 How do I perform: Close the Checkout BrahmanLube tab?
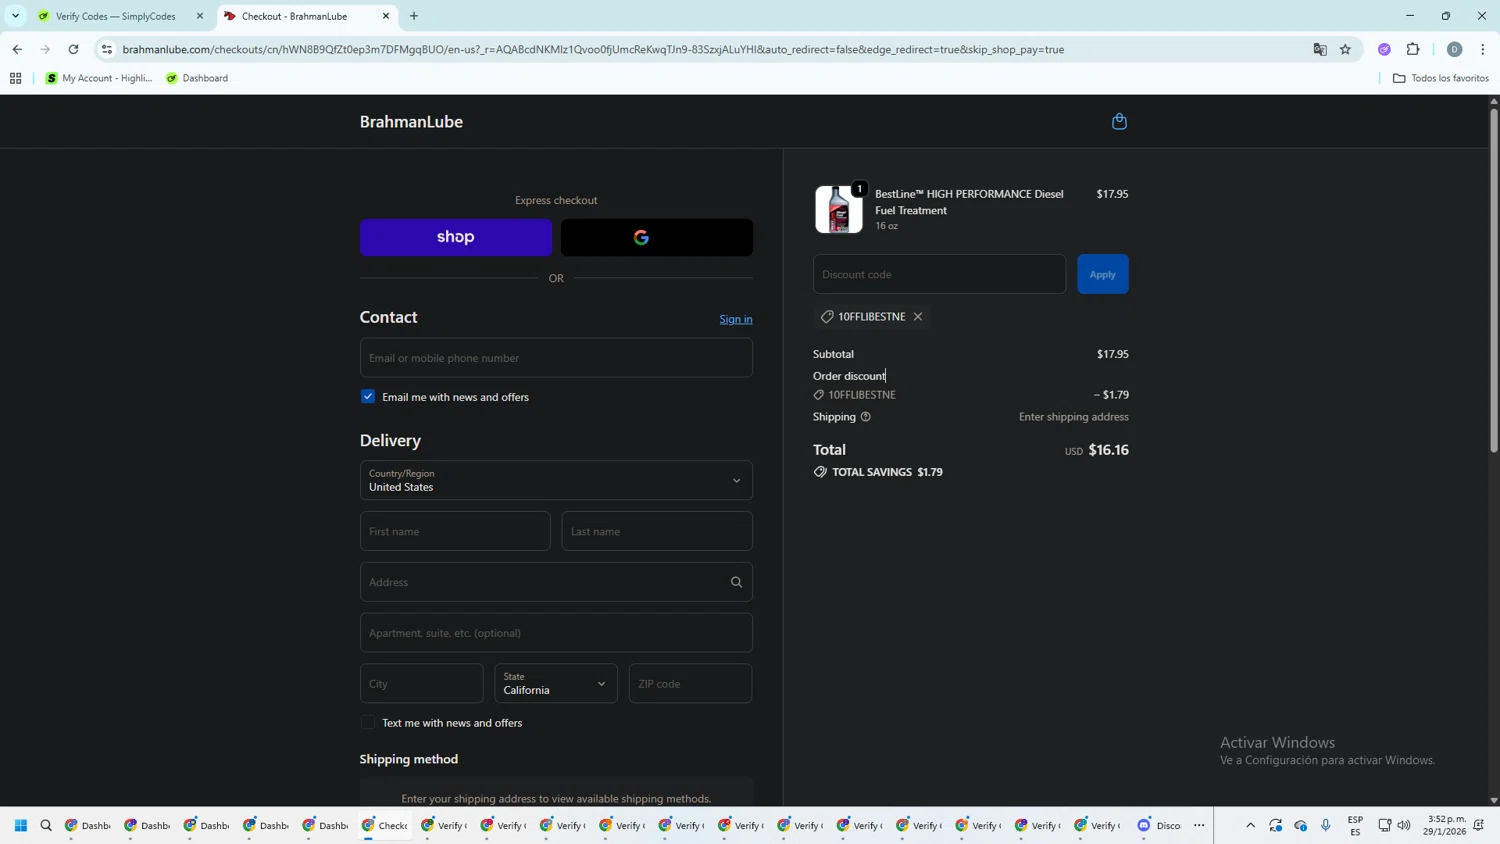pos(386,16)
